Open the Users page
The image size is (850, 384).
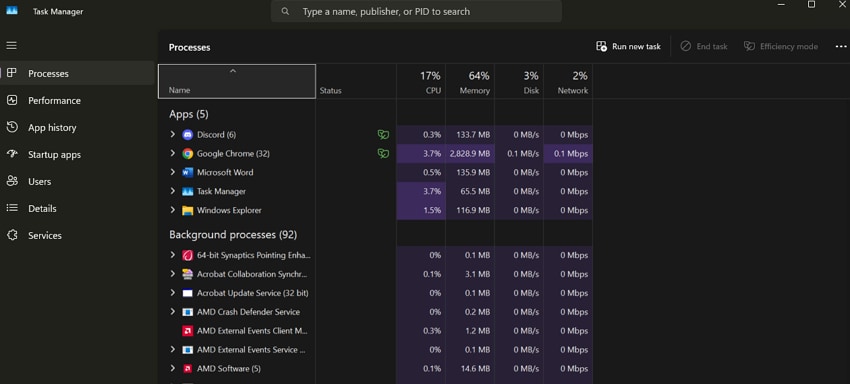(78, 181)
